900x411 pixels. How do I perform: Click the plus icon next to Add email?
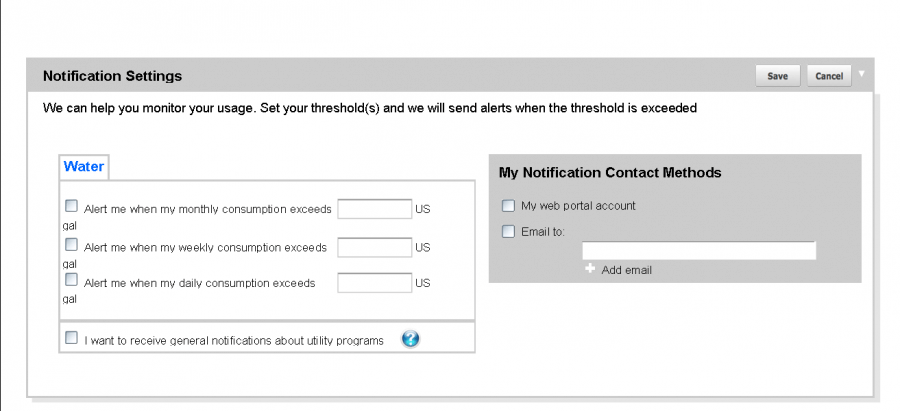pyautogui.click(x=589, y=269)
